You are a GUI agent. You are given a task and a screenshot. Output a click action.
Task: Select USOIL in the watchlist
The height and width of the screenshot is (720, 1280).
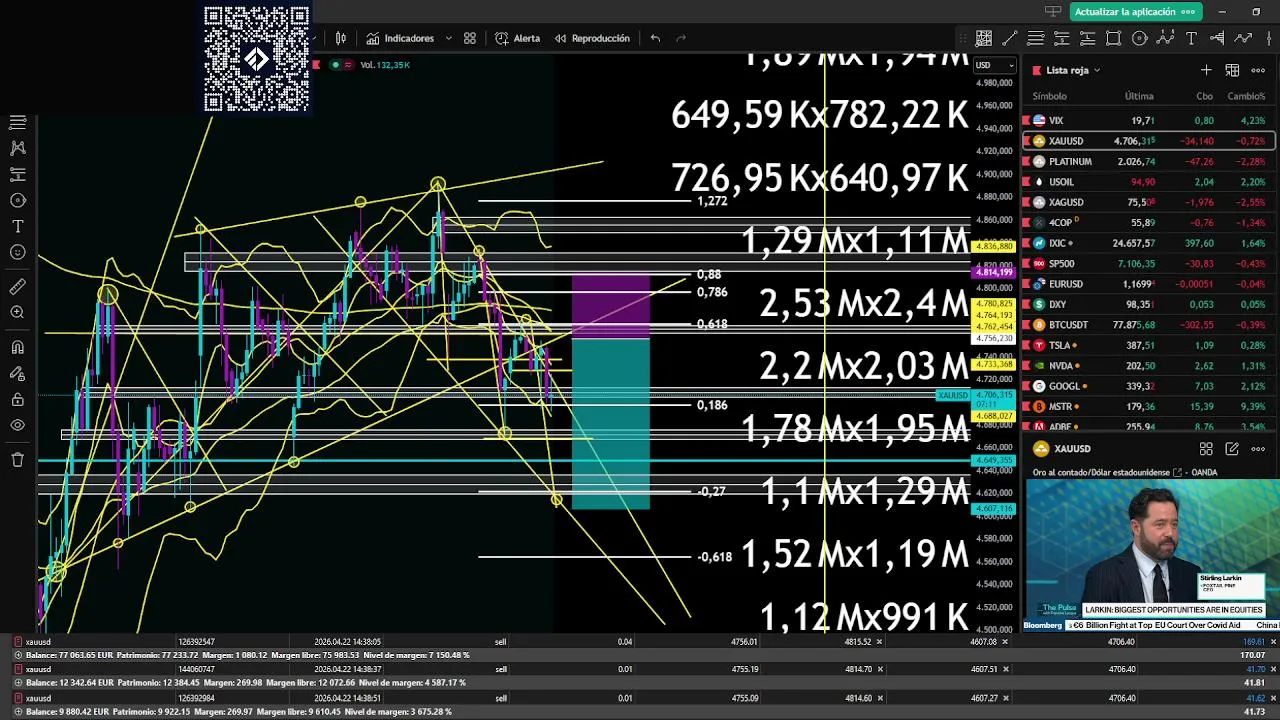[1148, 182]
